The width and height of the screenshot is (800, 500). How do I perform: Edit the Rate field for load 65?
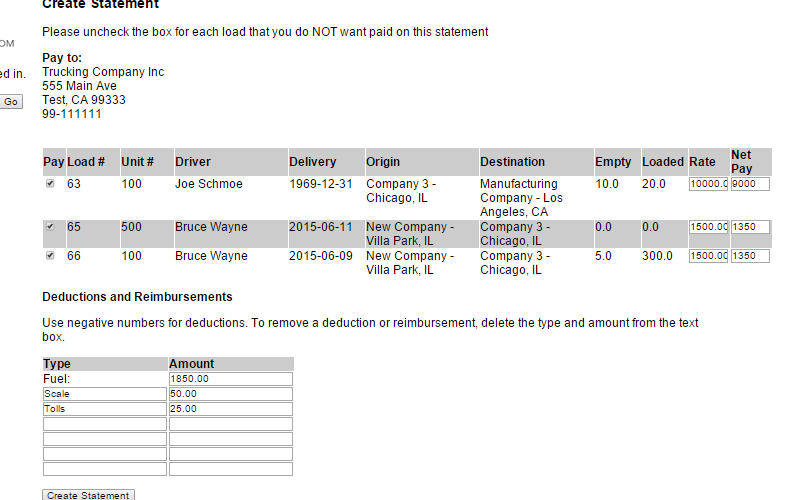[x=708, y=227]
